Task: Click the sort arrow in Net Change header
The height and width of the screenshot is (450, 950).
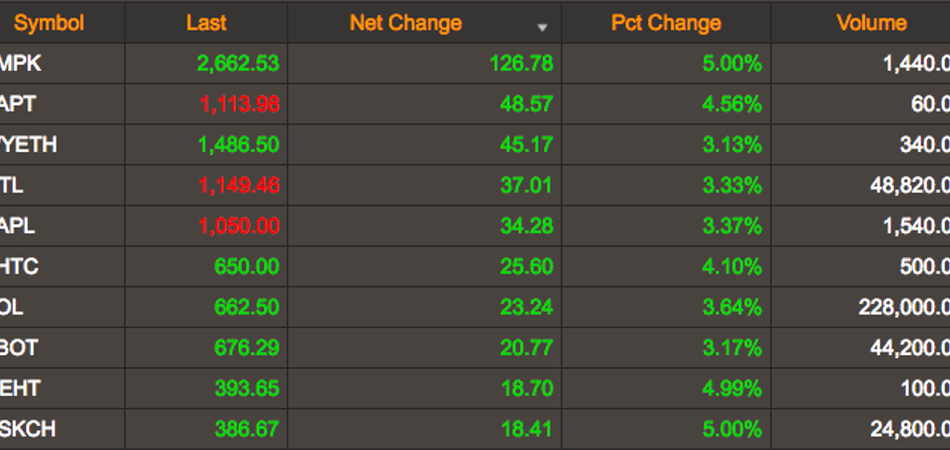Action: [x=543, y=27]
